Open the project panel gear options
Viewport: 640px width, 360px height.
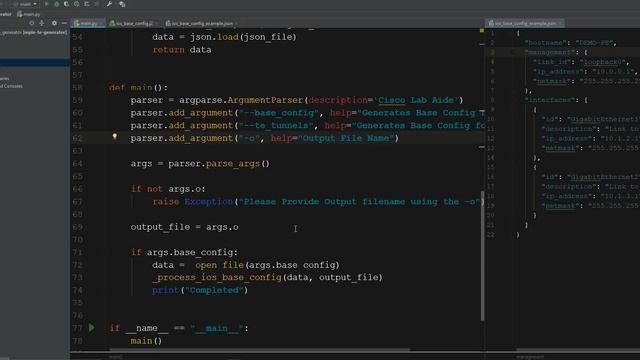click(54, 23)
